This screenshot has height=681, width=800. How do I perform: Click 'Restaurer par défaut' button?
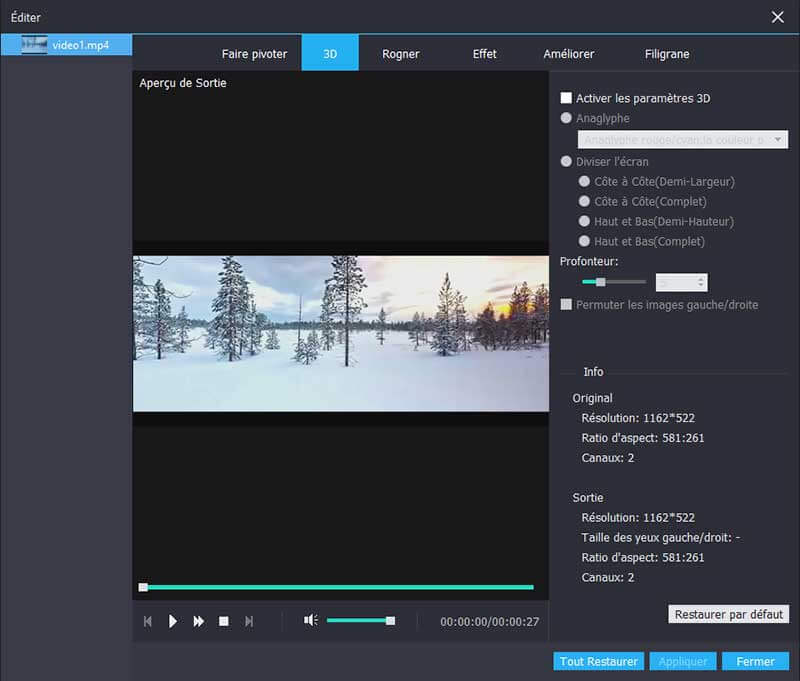(728, 614)
